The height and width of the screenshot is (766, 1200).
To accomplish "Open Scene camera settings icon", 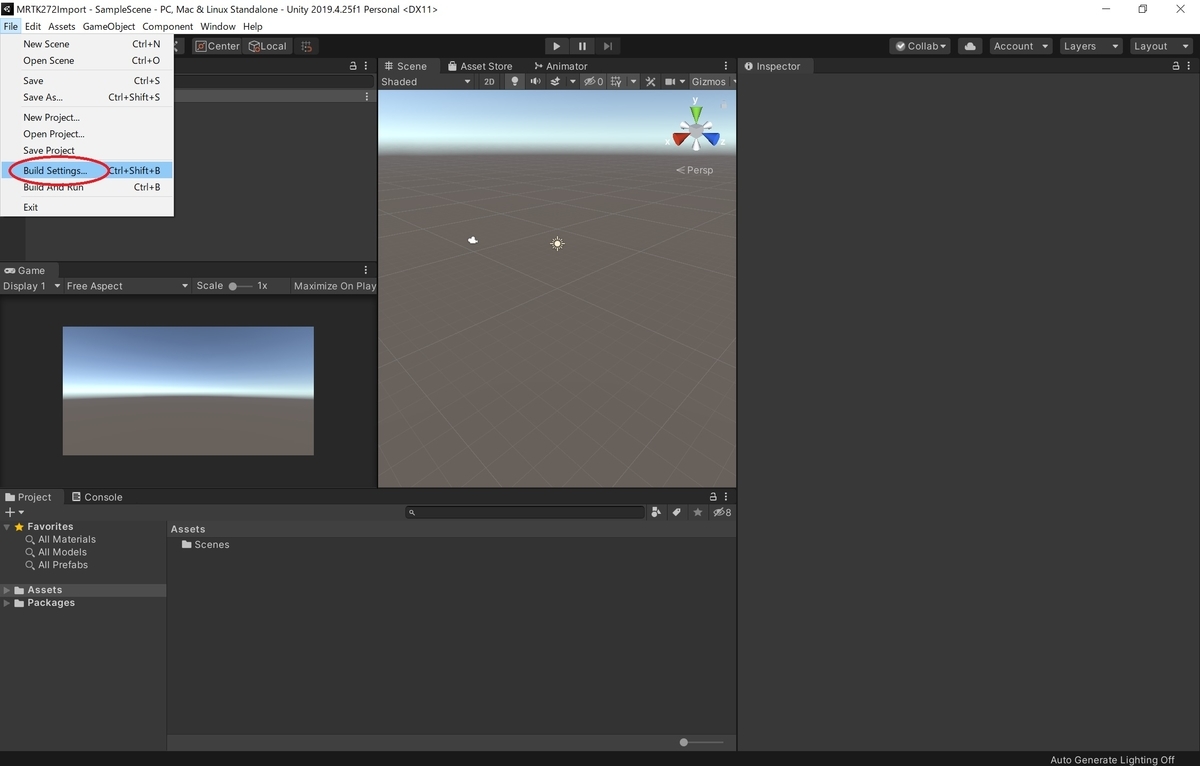I will 671,82.
